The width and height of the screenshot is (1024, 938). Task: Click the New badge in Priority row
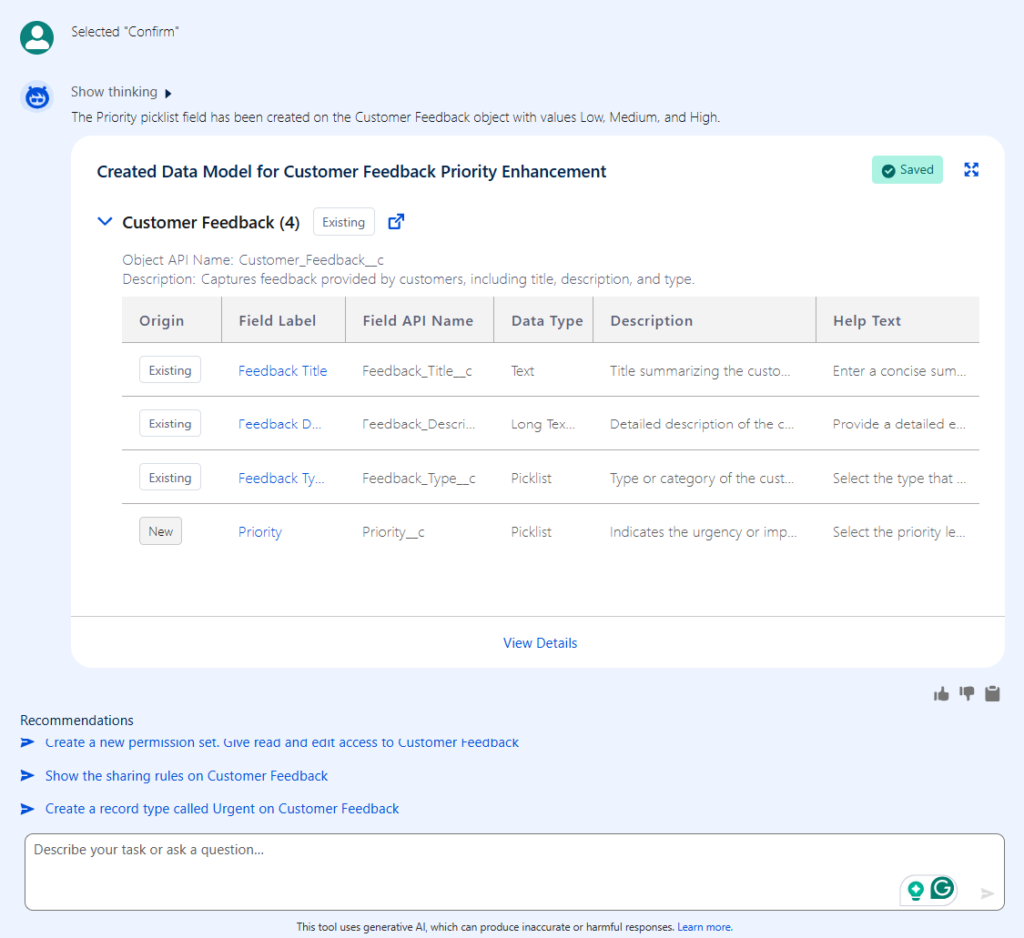[x=161, y=531]
